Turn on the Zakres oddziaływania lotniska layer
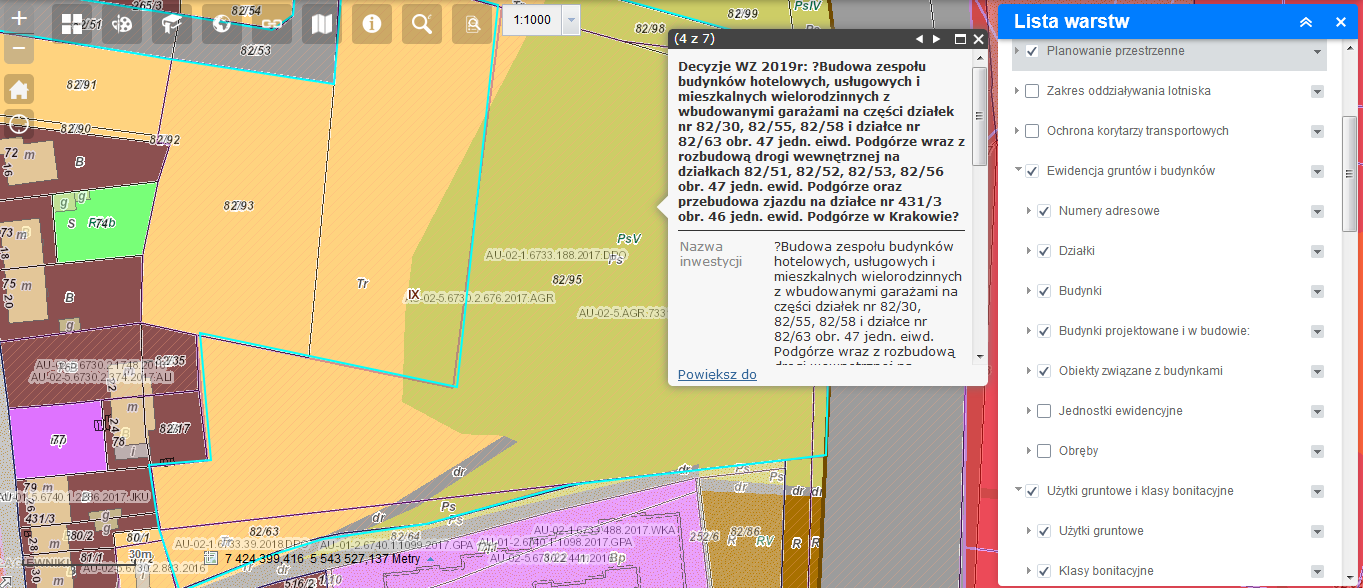 1032,91
